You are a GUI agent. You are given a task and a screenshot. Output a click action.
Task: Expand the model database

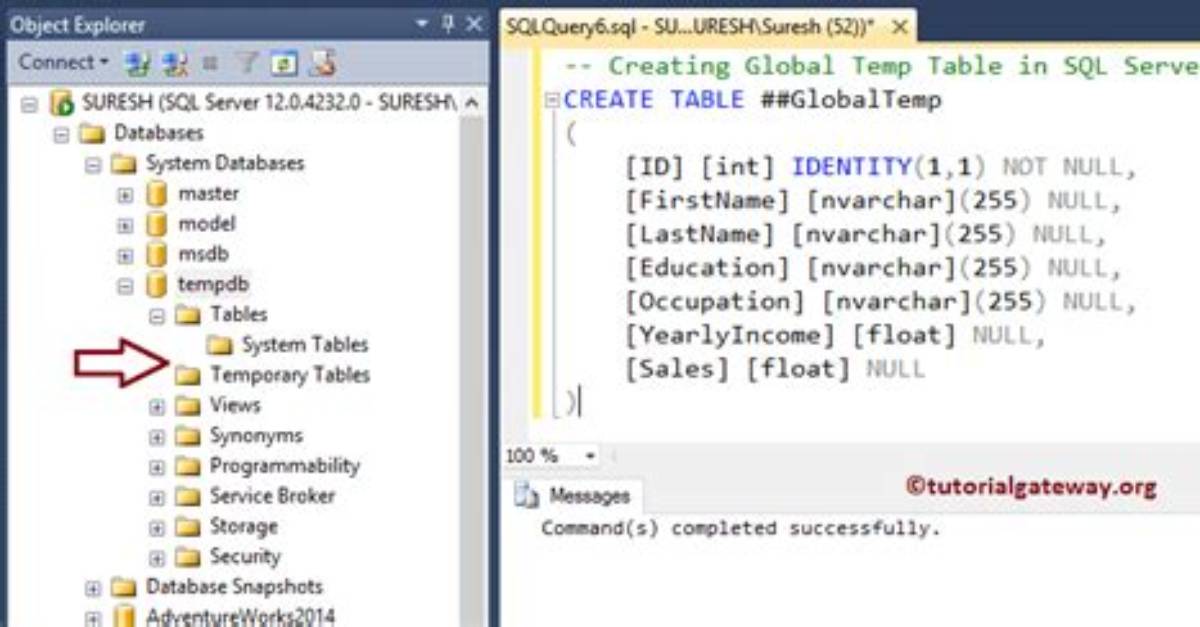[124, 225]
